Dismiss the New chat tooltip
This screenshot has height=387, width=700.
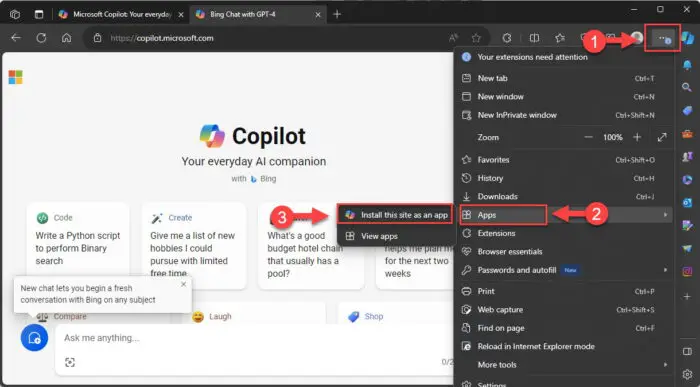coord(183,284)
